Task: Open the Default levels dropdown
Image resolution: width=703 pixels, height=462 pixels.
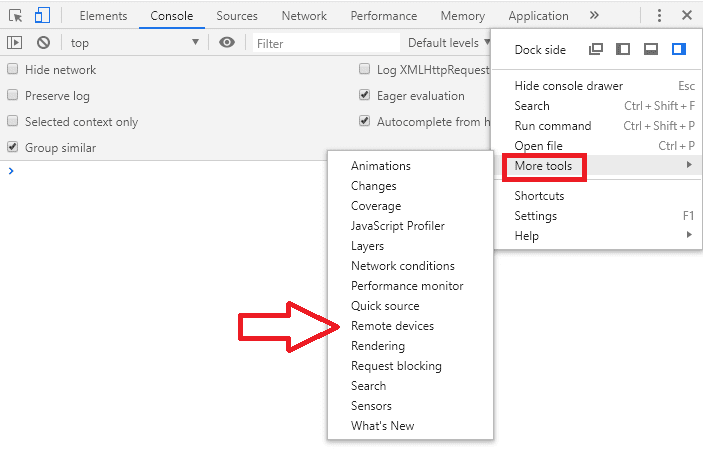Action: pos(448,43)
